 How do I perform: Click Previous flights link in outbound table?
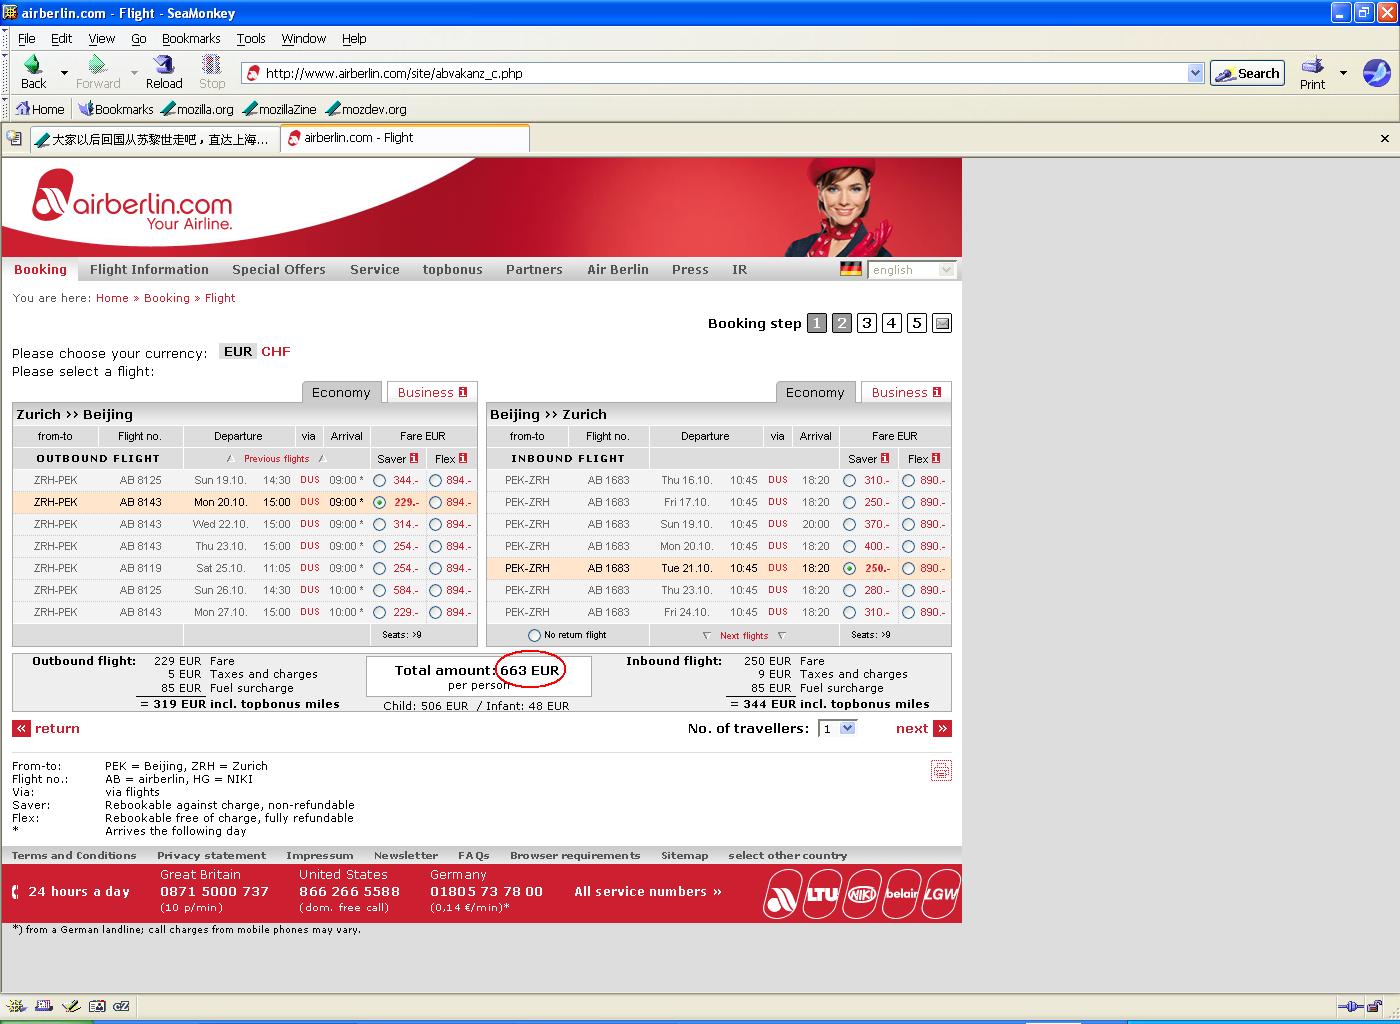pos(276,458)
